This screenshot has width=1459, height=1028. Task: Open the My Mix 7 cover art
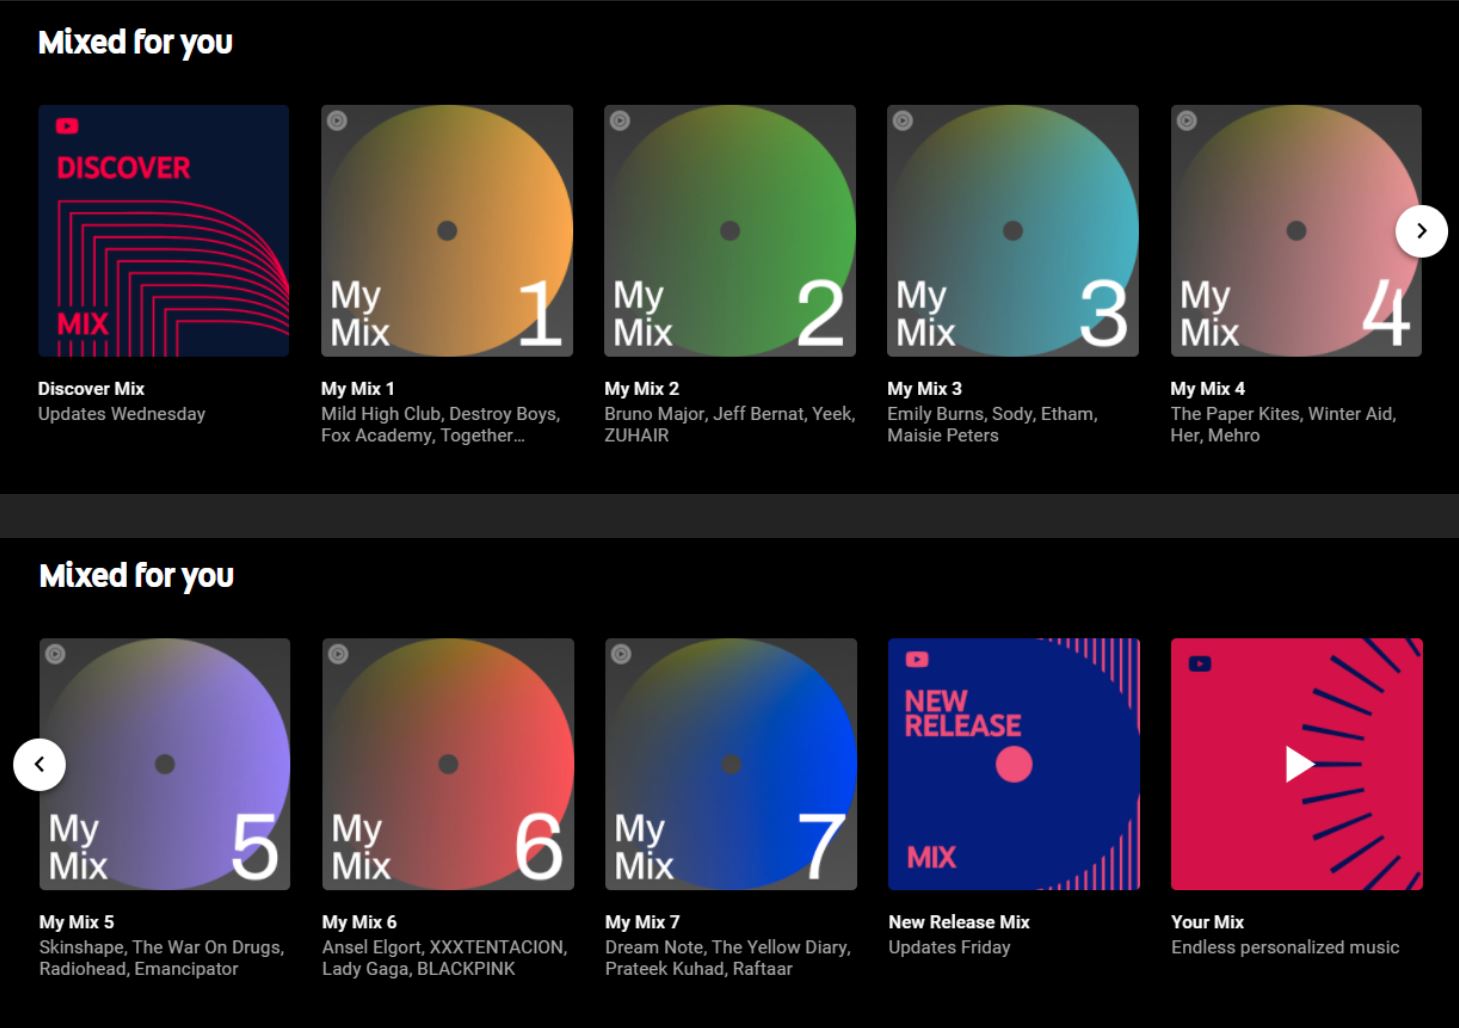click(731, 764)
